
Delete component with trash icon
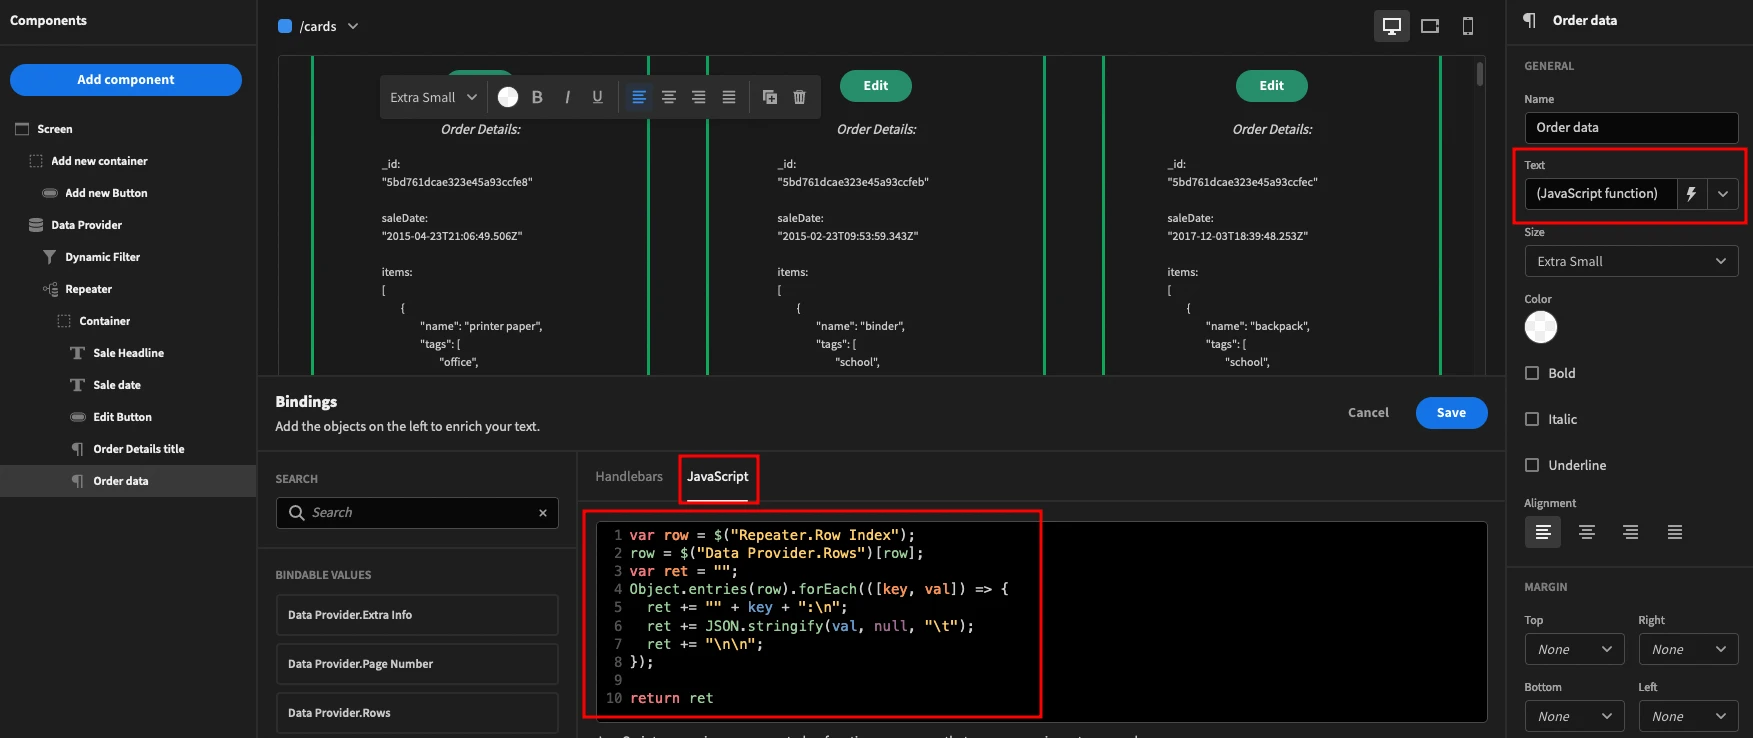pos(799,97)
